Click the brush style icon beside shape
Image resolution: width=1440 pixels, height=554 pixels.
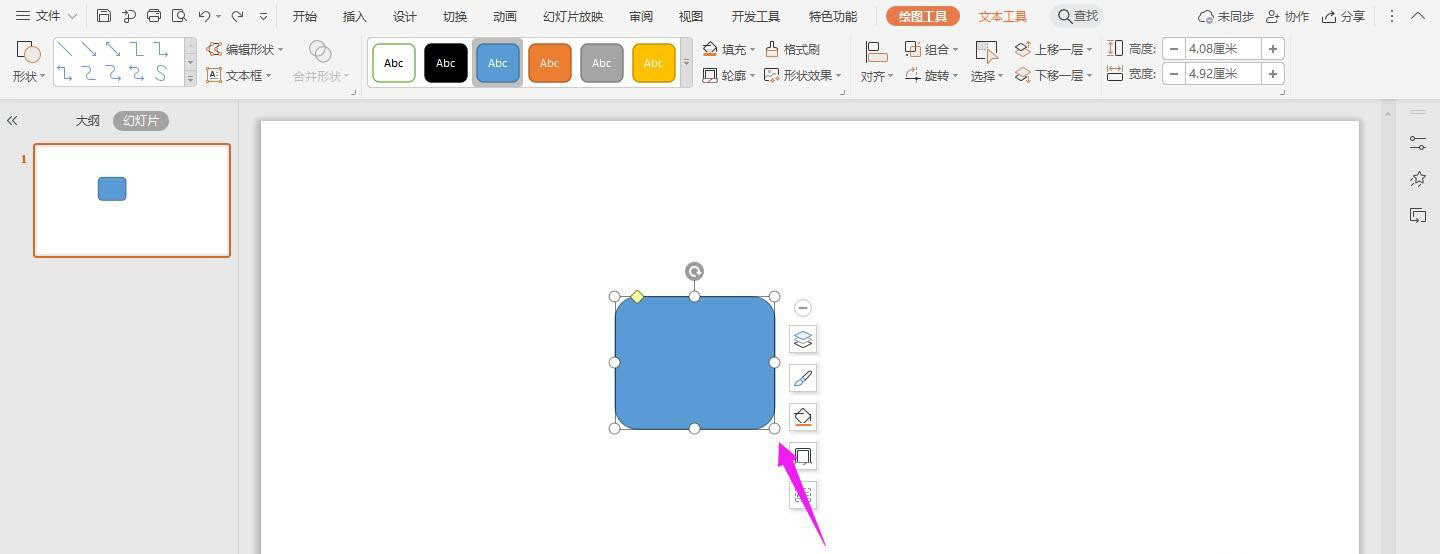803,378
